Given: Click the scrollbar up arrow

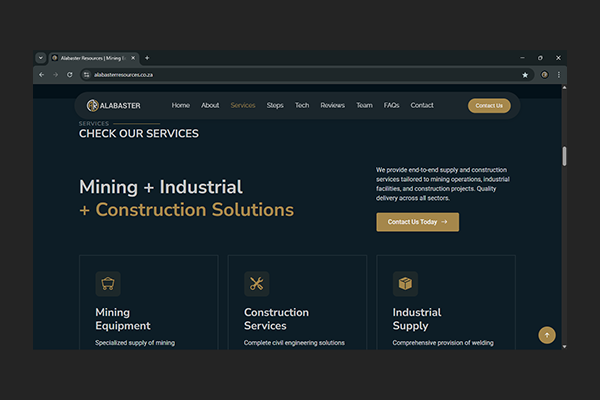Looking at the screenshot, I should pos(564,88).
